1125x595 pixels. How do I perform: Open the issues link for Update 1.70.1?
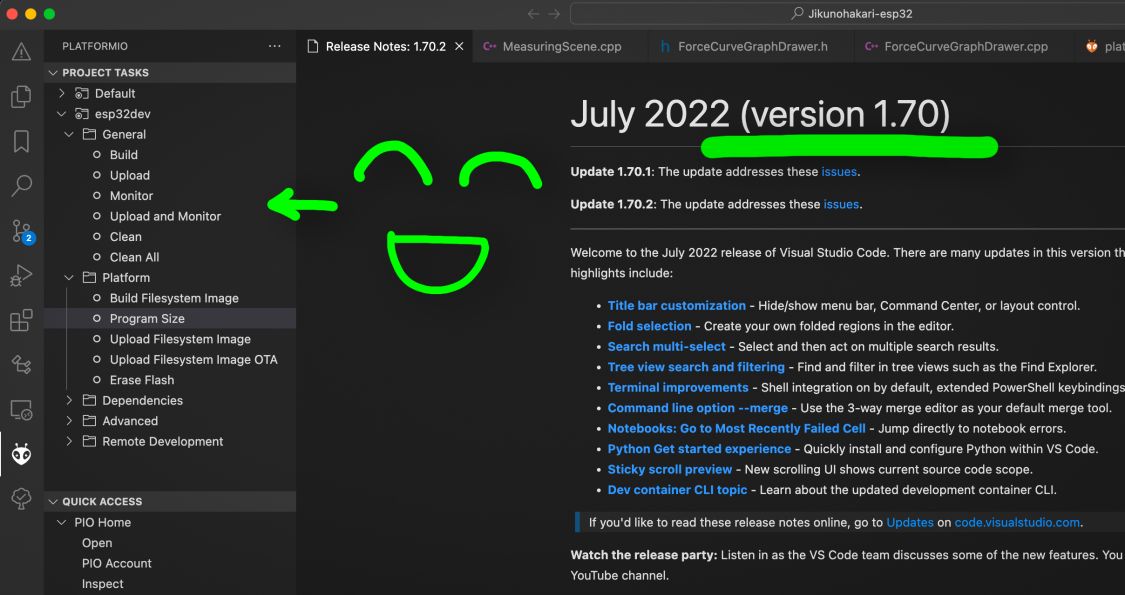coord(839,172)
